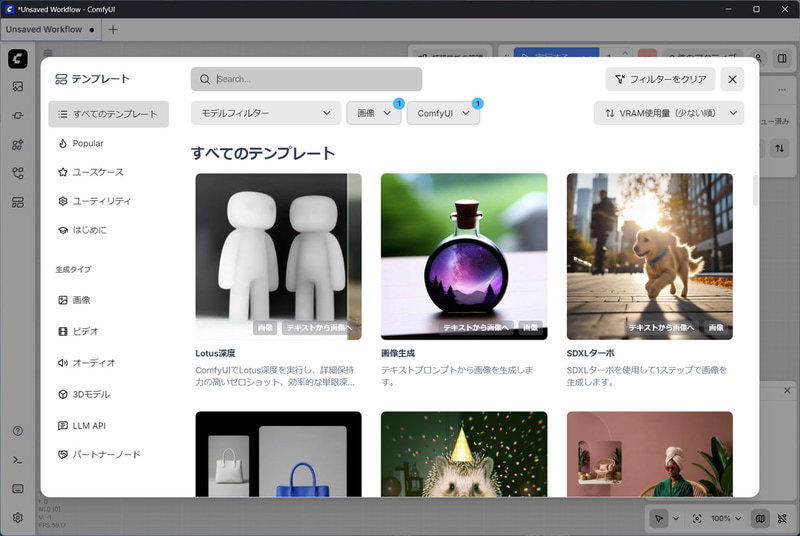Select すべてのテンプレート in the sidebar

click(109, 114)
